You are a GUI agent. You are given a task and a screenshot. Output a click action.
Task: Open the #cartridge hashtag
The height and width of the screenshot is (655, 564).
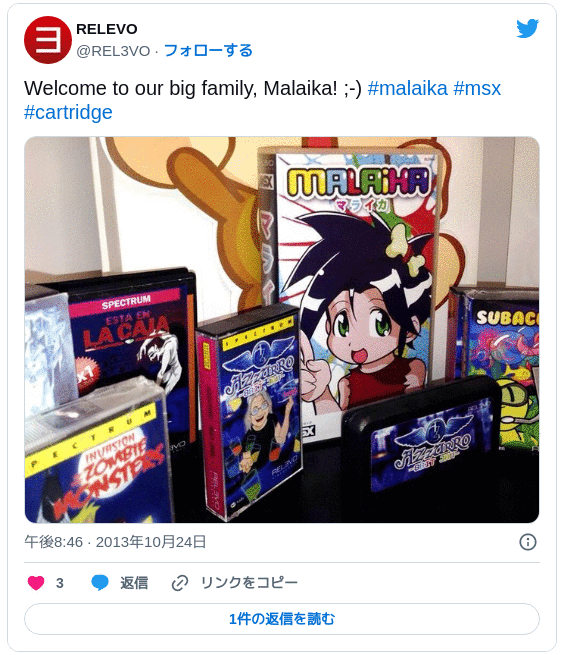(x=68, y=112)
